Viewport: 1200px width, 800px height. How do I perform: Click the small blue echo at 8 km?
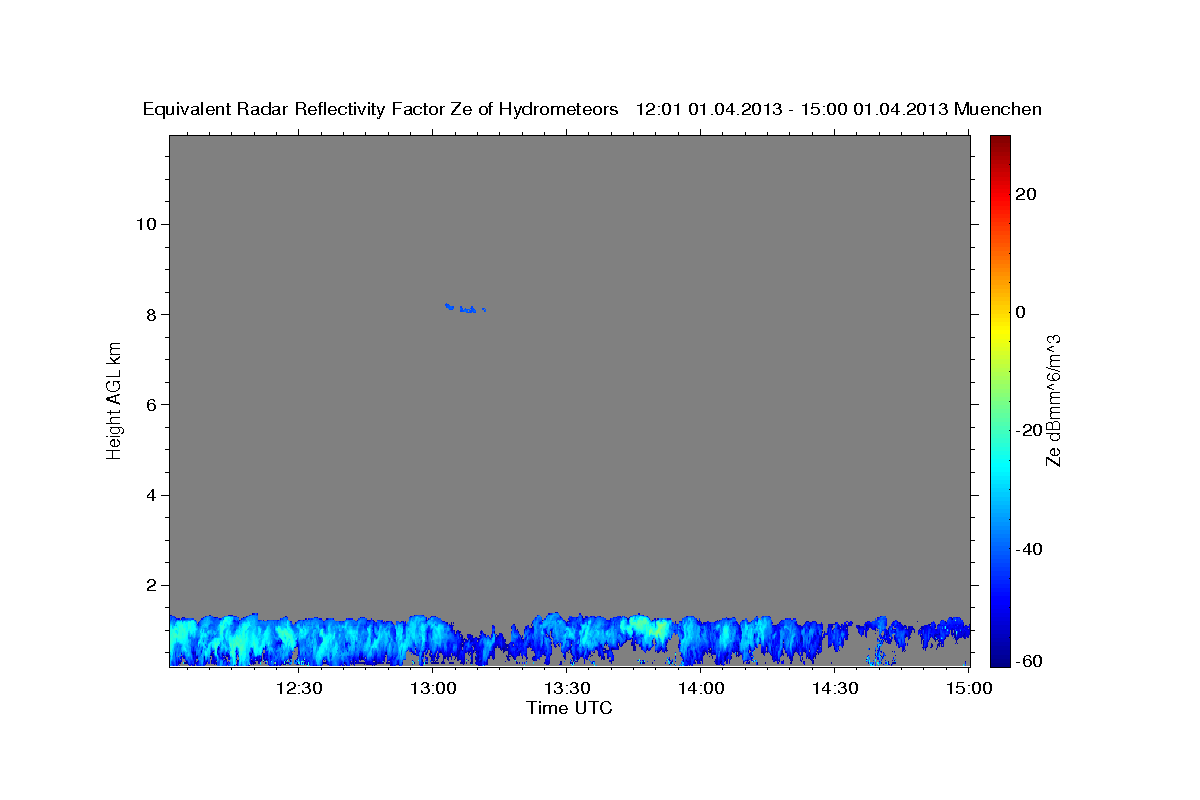point(464,308)
